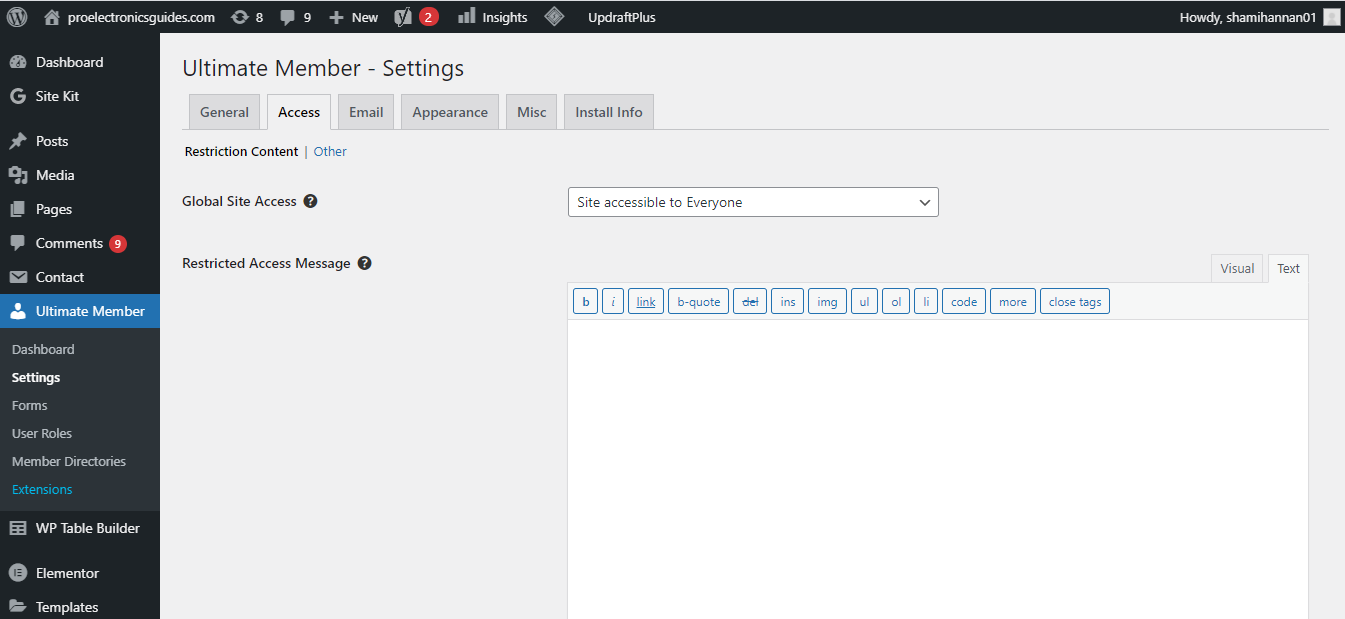The image size is (1345, 619).
Task: Insert code tag with code button
Action: (964, 301)
